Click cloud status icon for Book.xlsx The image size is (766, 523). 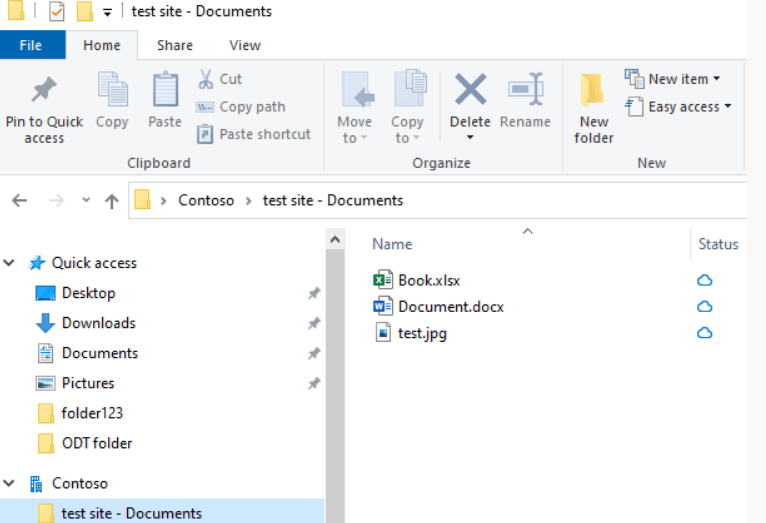tap(704, 280)
